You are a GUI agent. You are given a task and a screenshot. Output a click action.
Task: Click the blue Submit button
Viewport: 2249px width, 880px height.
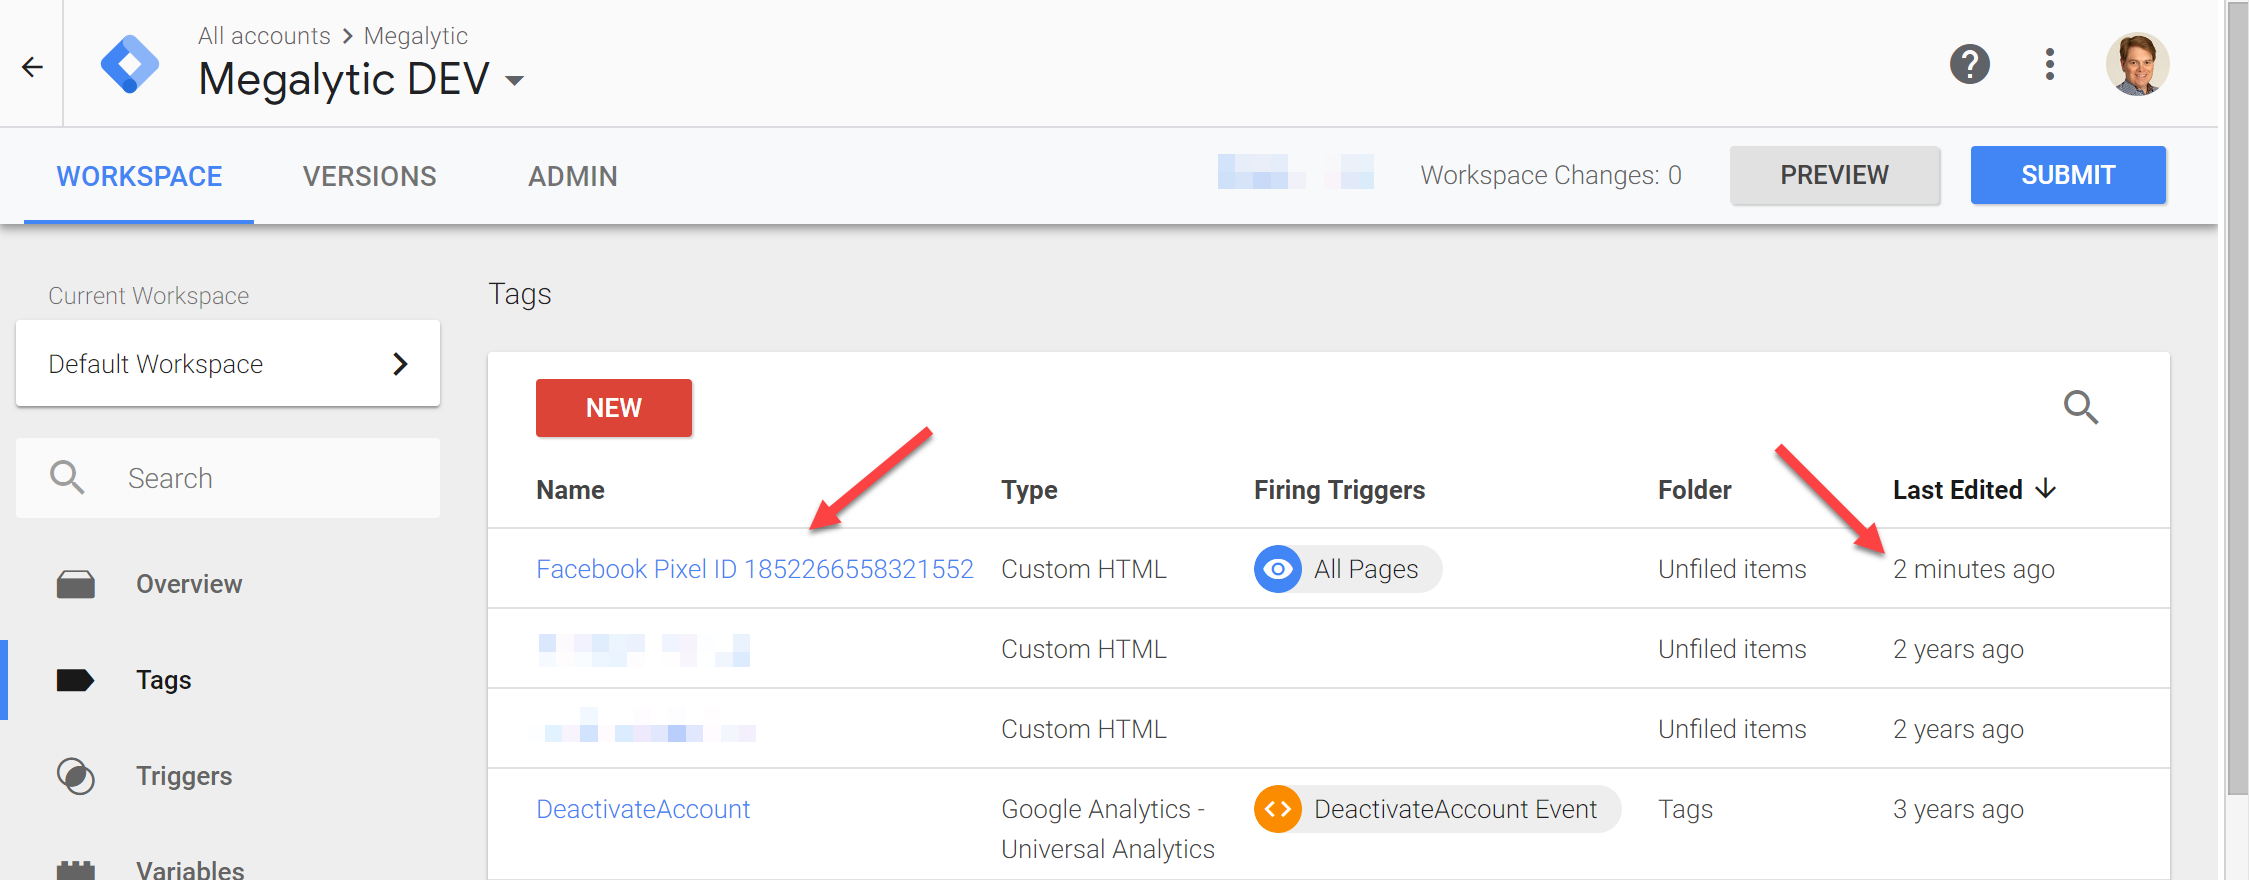[x=2067, y=175]
